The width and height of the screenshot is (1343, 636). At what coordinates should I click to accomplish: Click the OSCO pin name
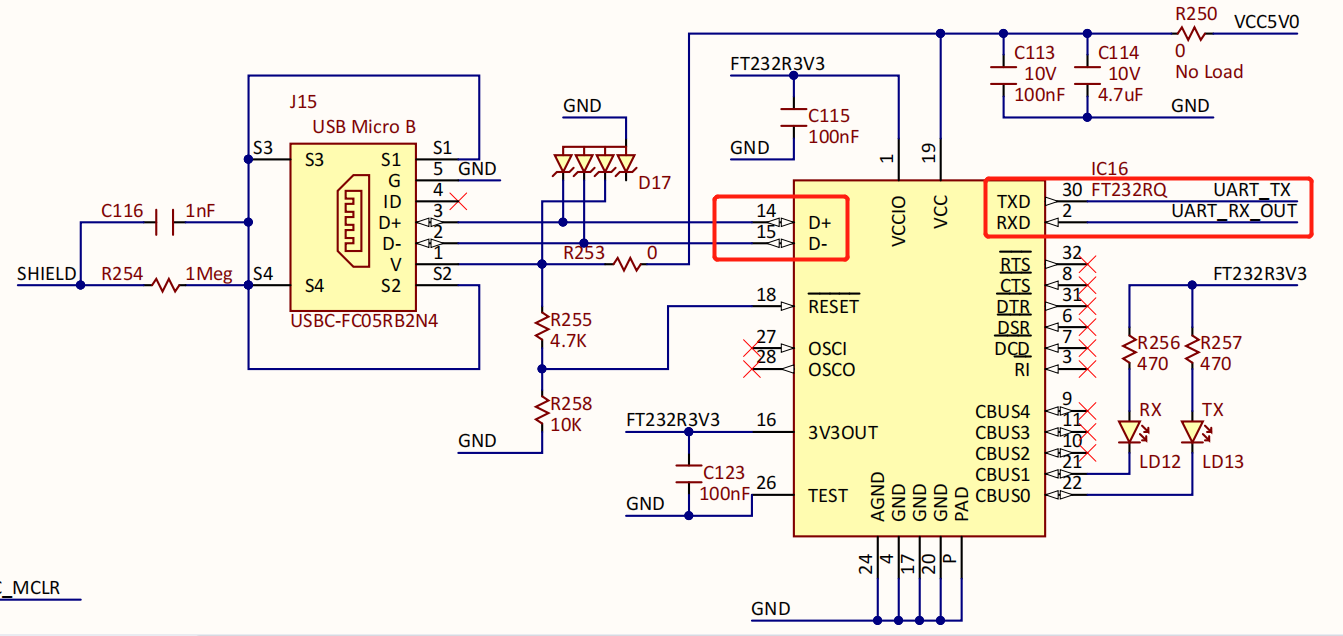(832, 370)
